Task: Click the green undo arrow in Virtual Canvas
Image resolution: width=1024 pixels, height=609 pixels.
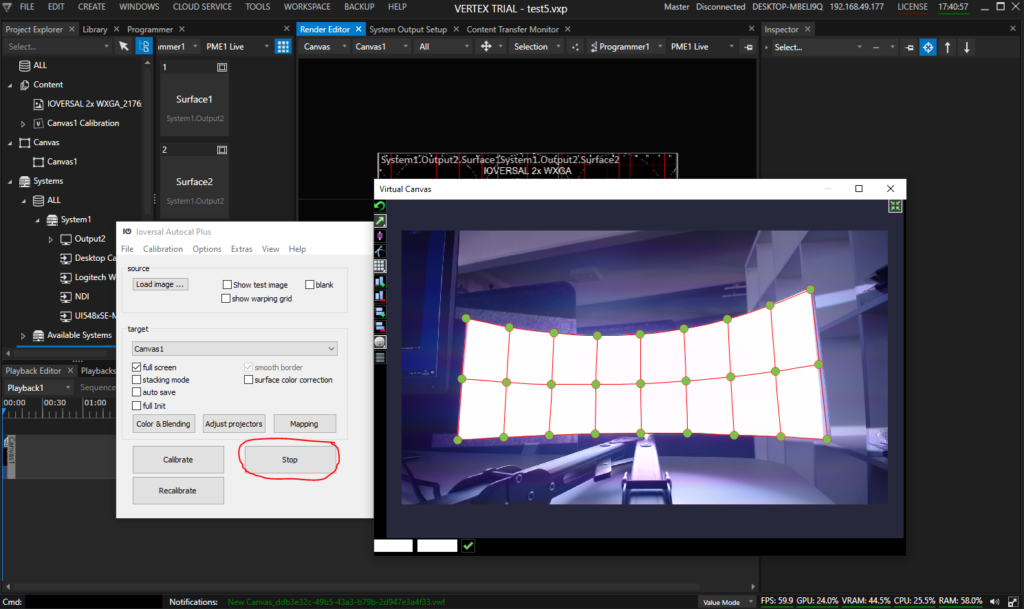Action: [x=380, y=206]
